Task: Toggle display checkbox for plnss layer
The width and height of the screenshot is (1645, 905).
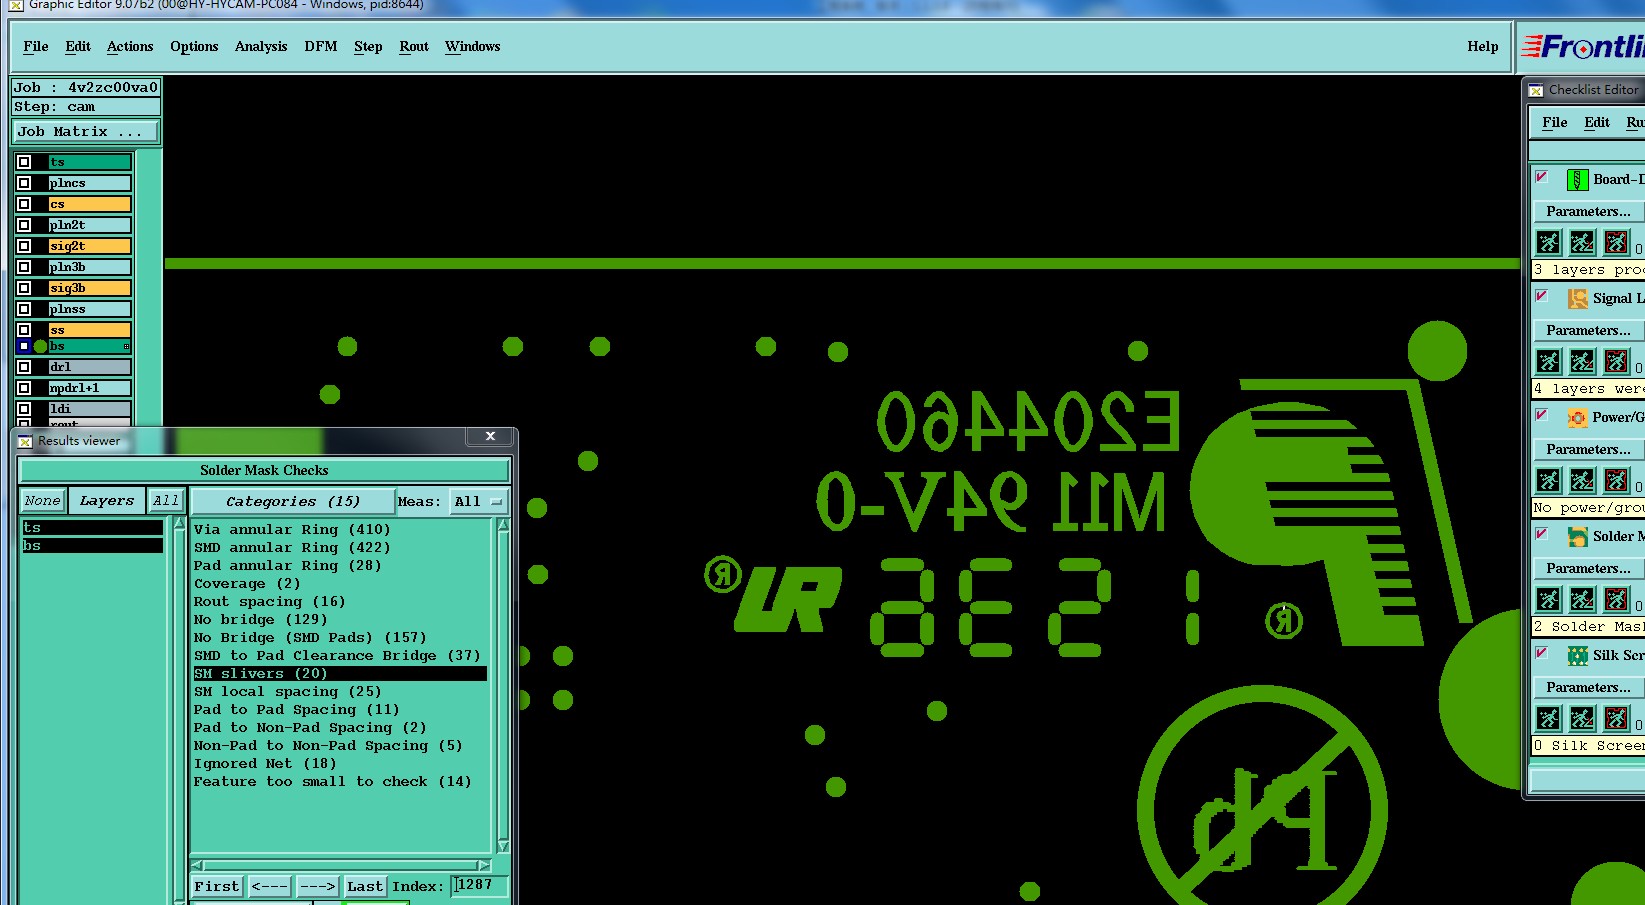Action: click(x=24, y=309)
